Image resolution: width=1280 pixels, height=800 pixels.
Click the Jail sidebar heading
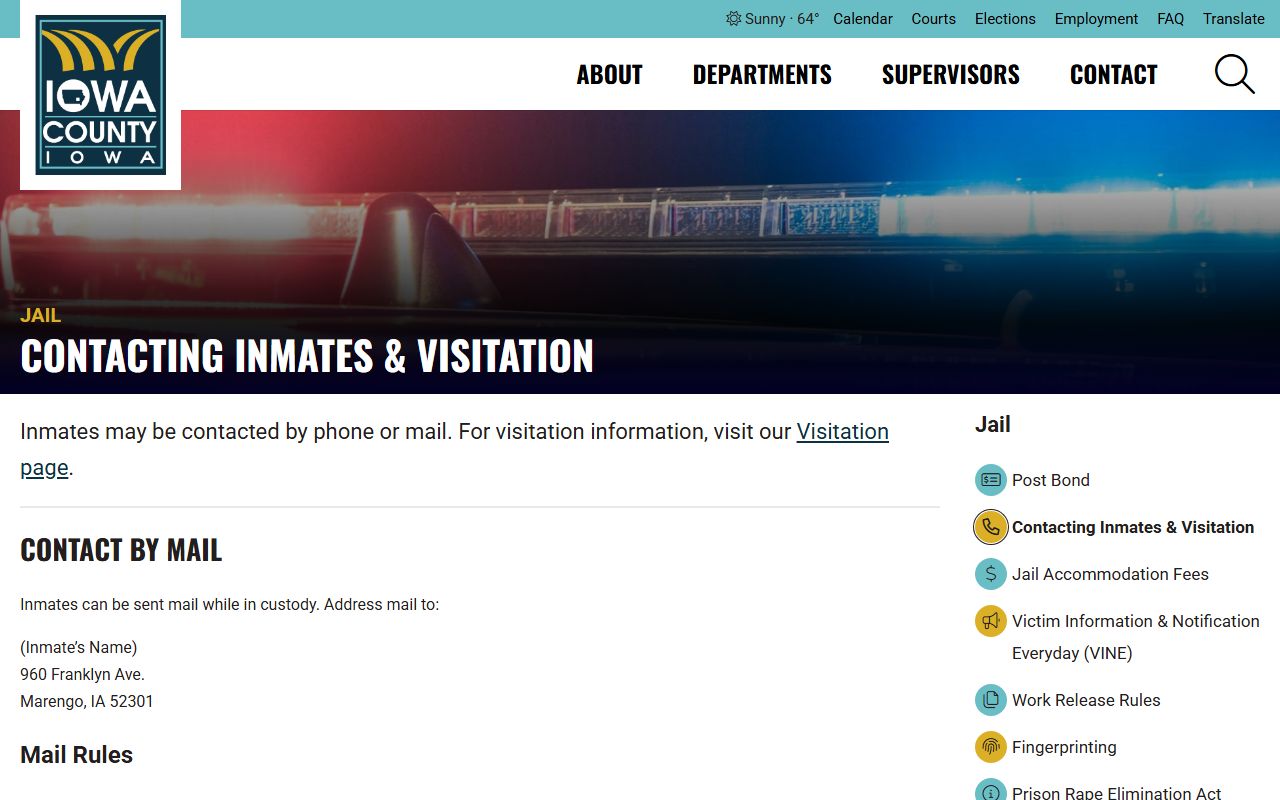pos(993,424)
